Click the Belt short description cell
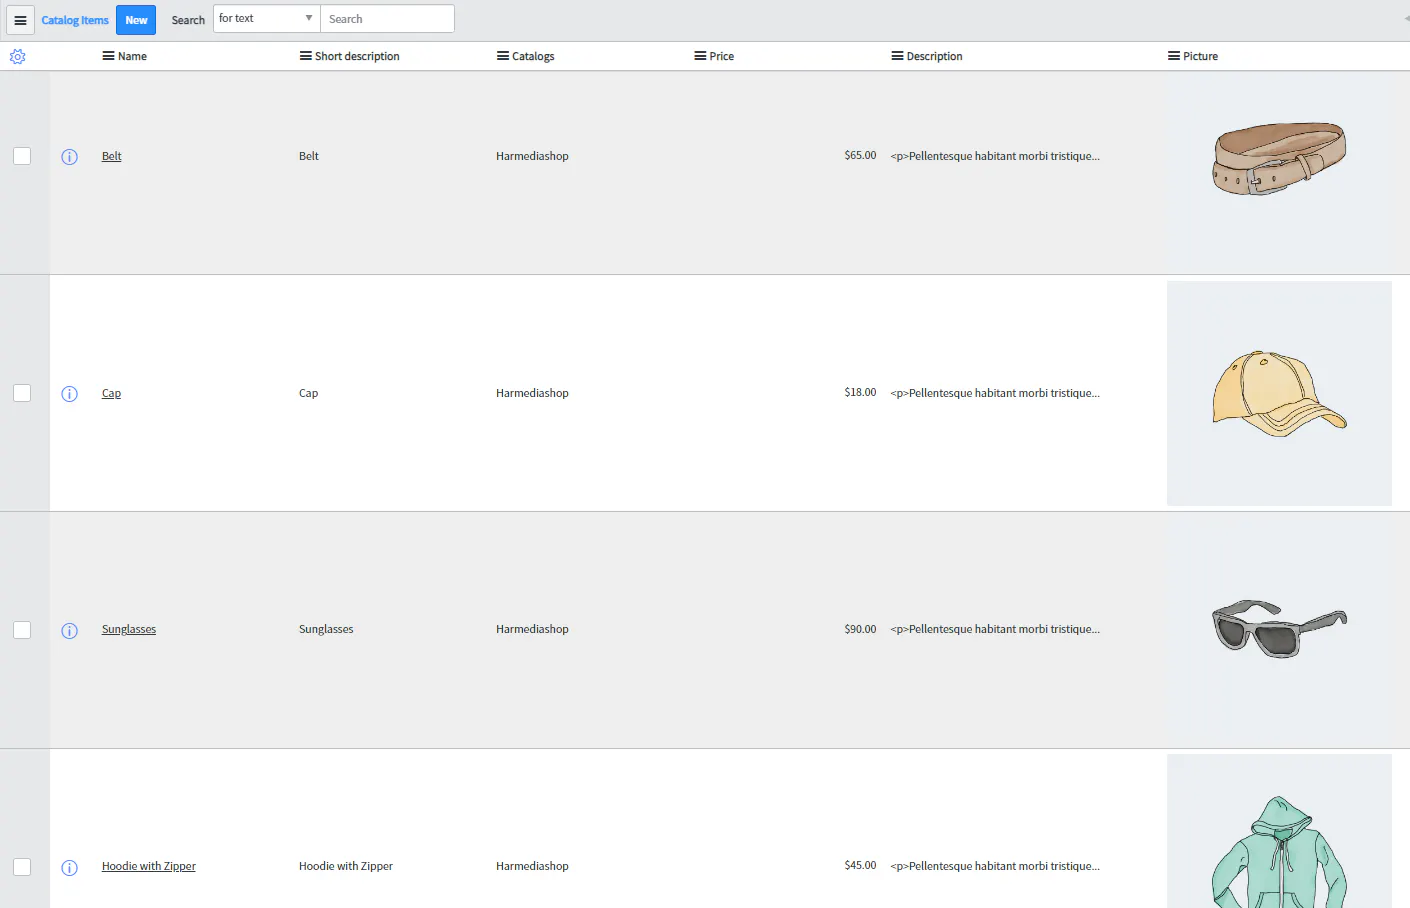 click(x=309, y=156)
